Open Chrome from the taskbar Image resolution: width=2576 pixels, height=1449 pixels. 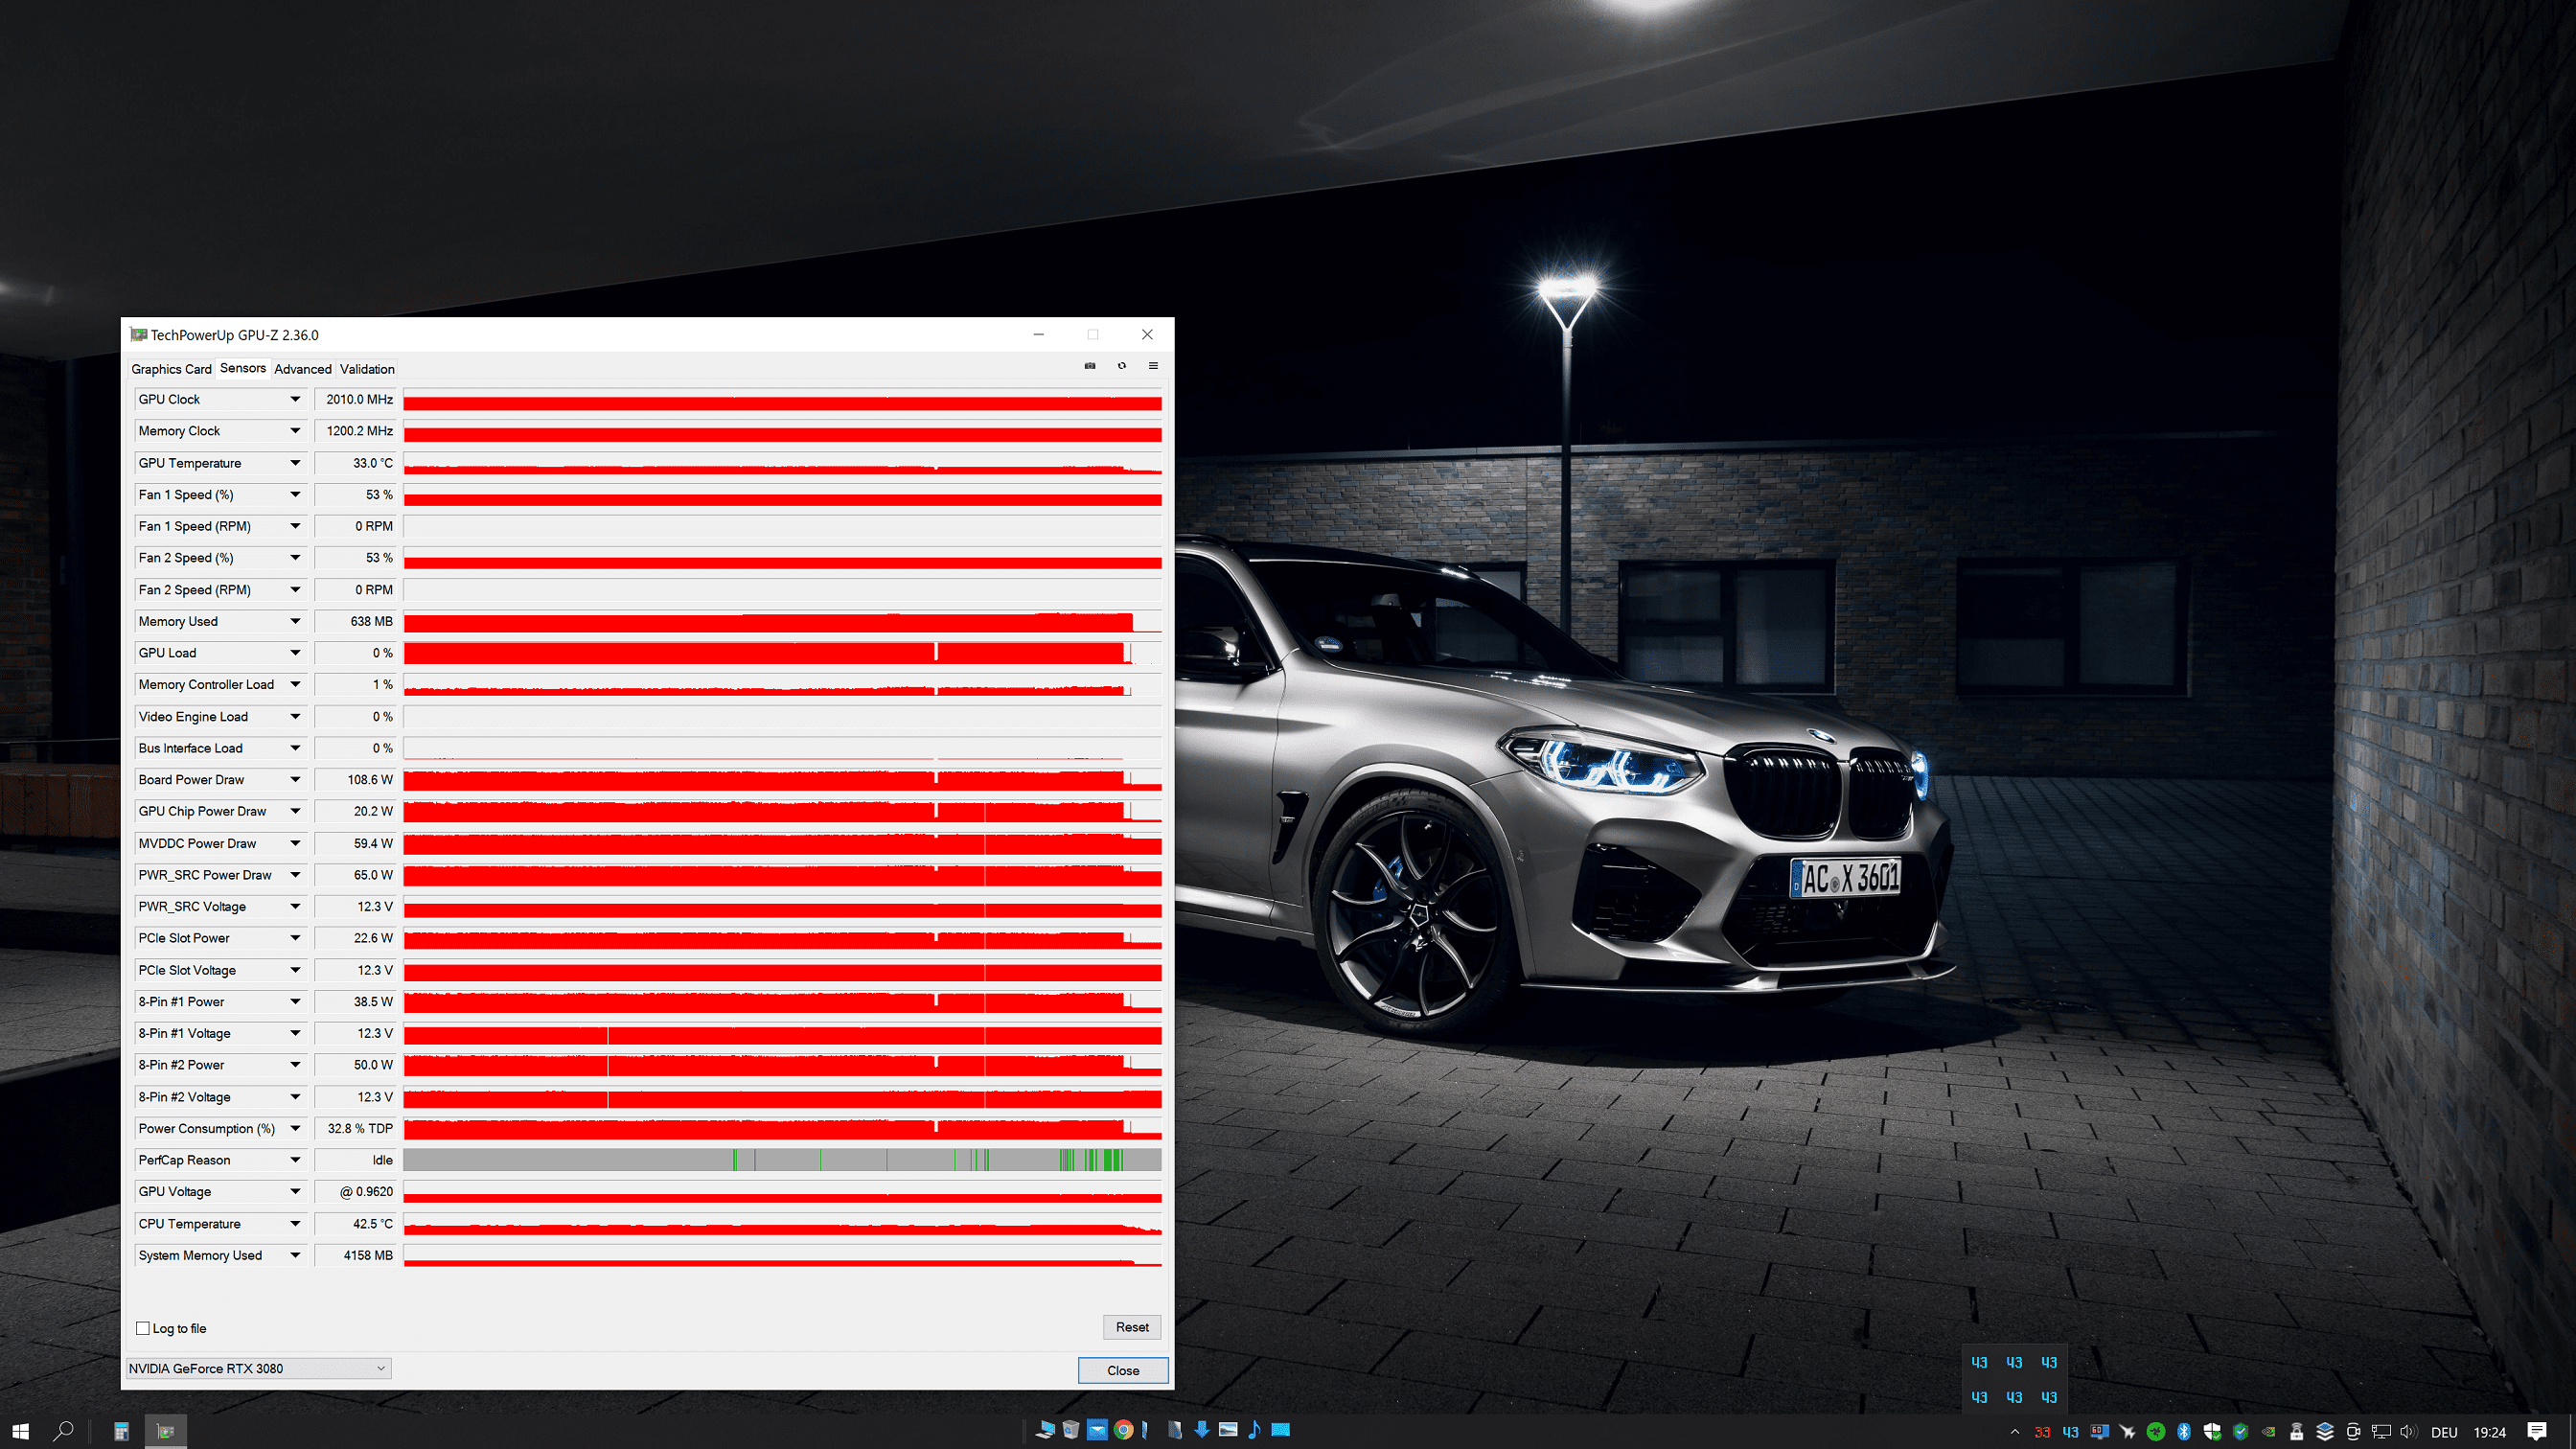tap(1123, 1430)
